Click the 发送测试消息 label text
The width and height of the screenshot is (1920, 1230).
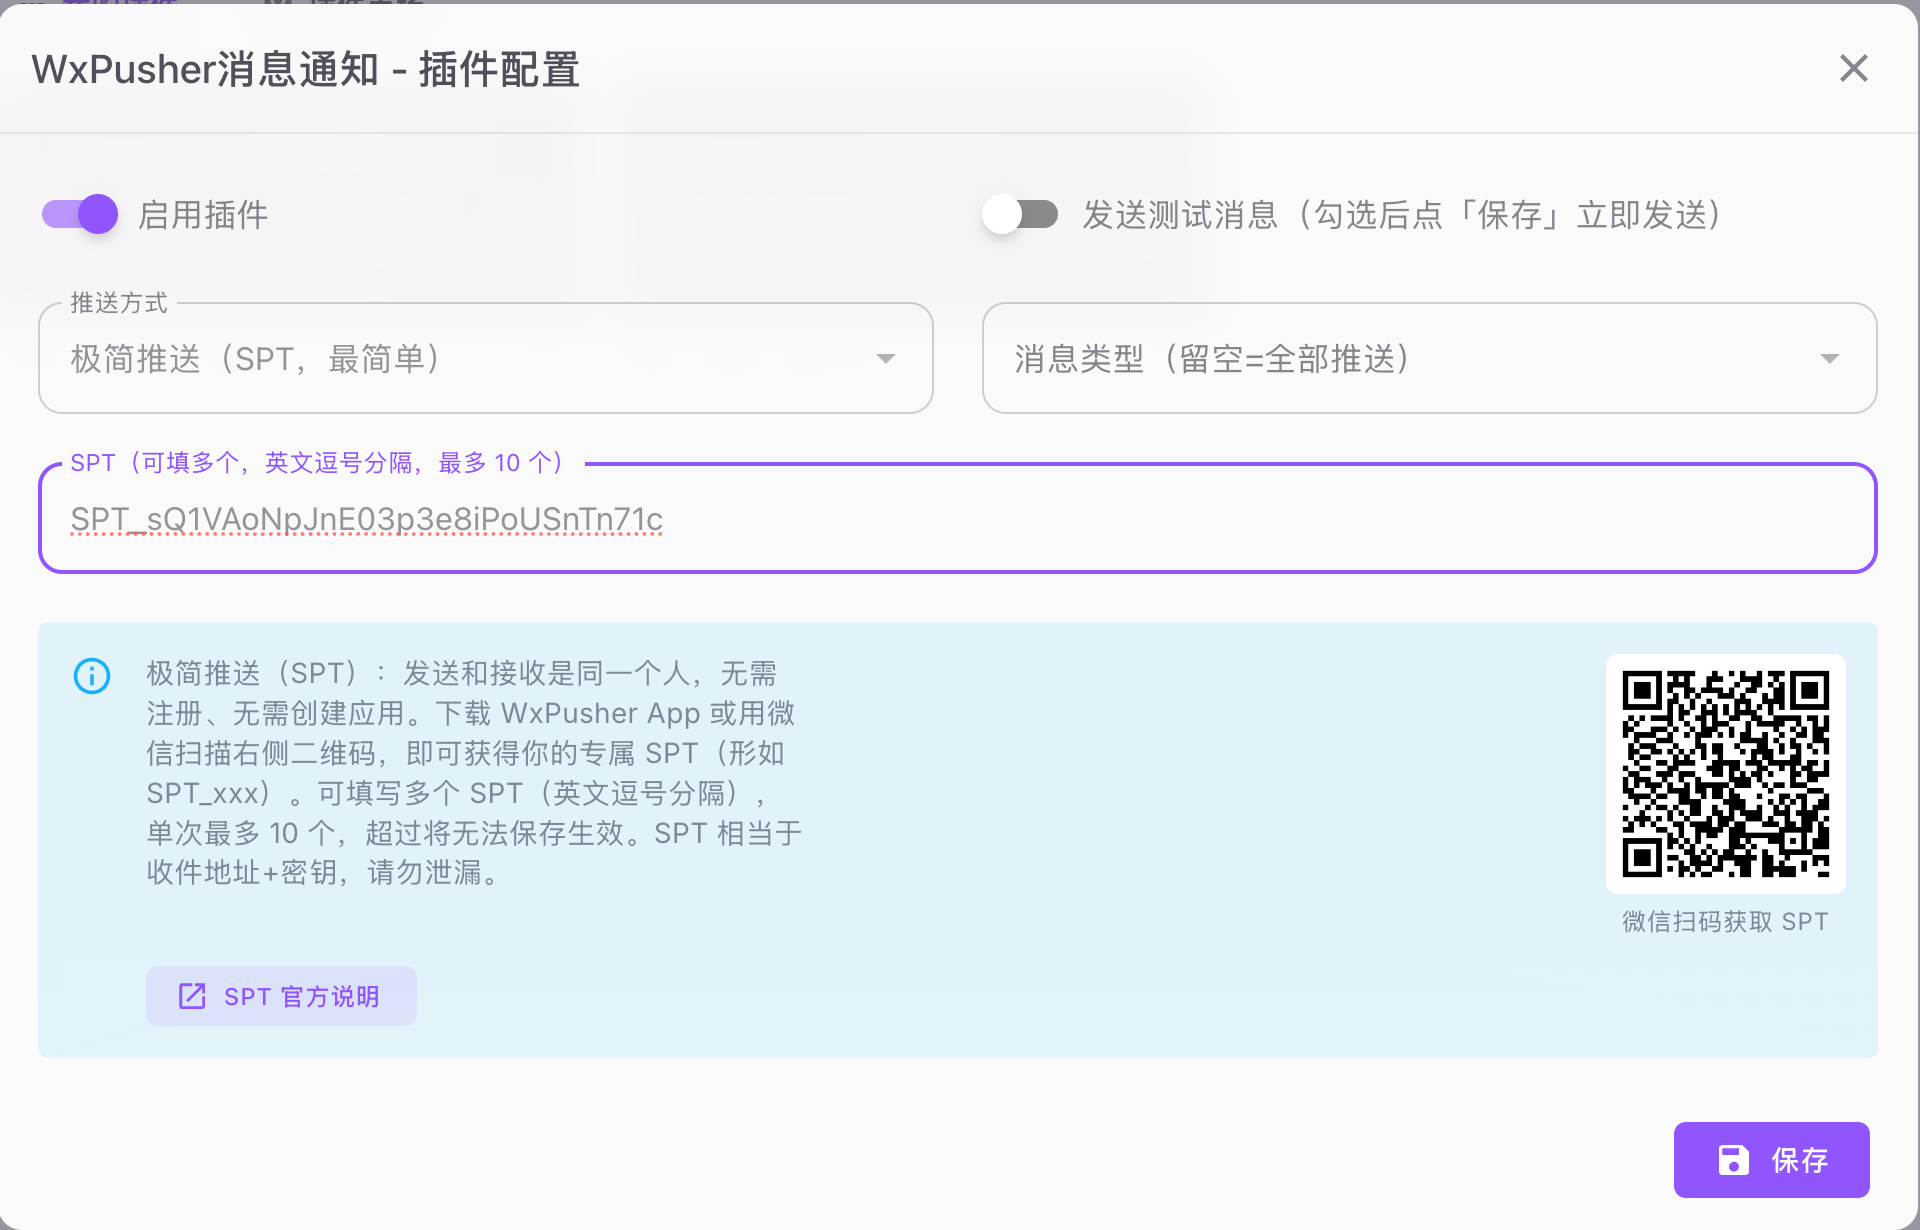pos(1403,215)
